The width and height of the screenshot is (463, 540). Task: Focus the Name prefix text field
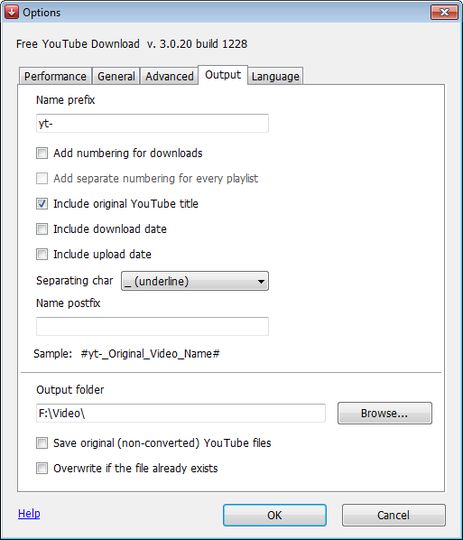[x=152, y=123]
